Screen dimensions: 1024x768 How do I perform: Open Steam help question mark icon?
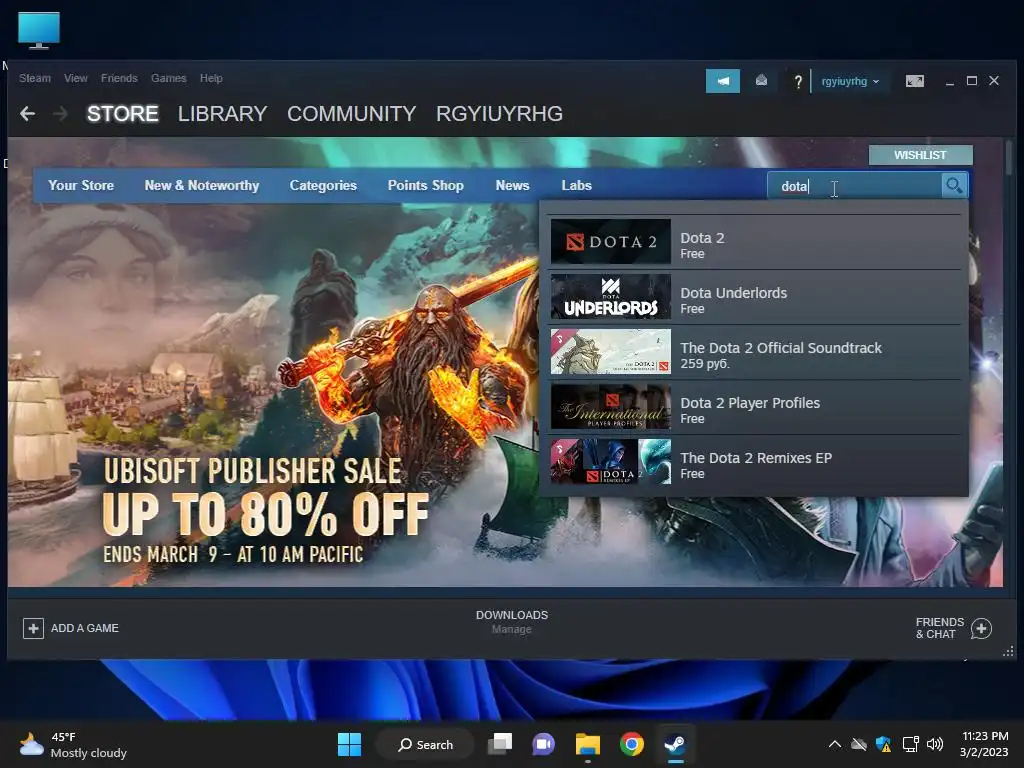point(797,82)
